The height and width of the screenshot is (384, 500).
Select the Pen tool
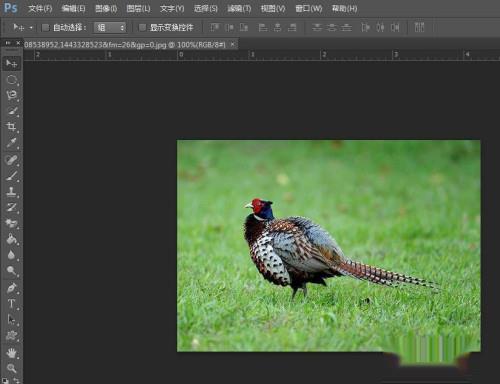coord(11,288)
